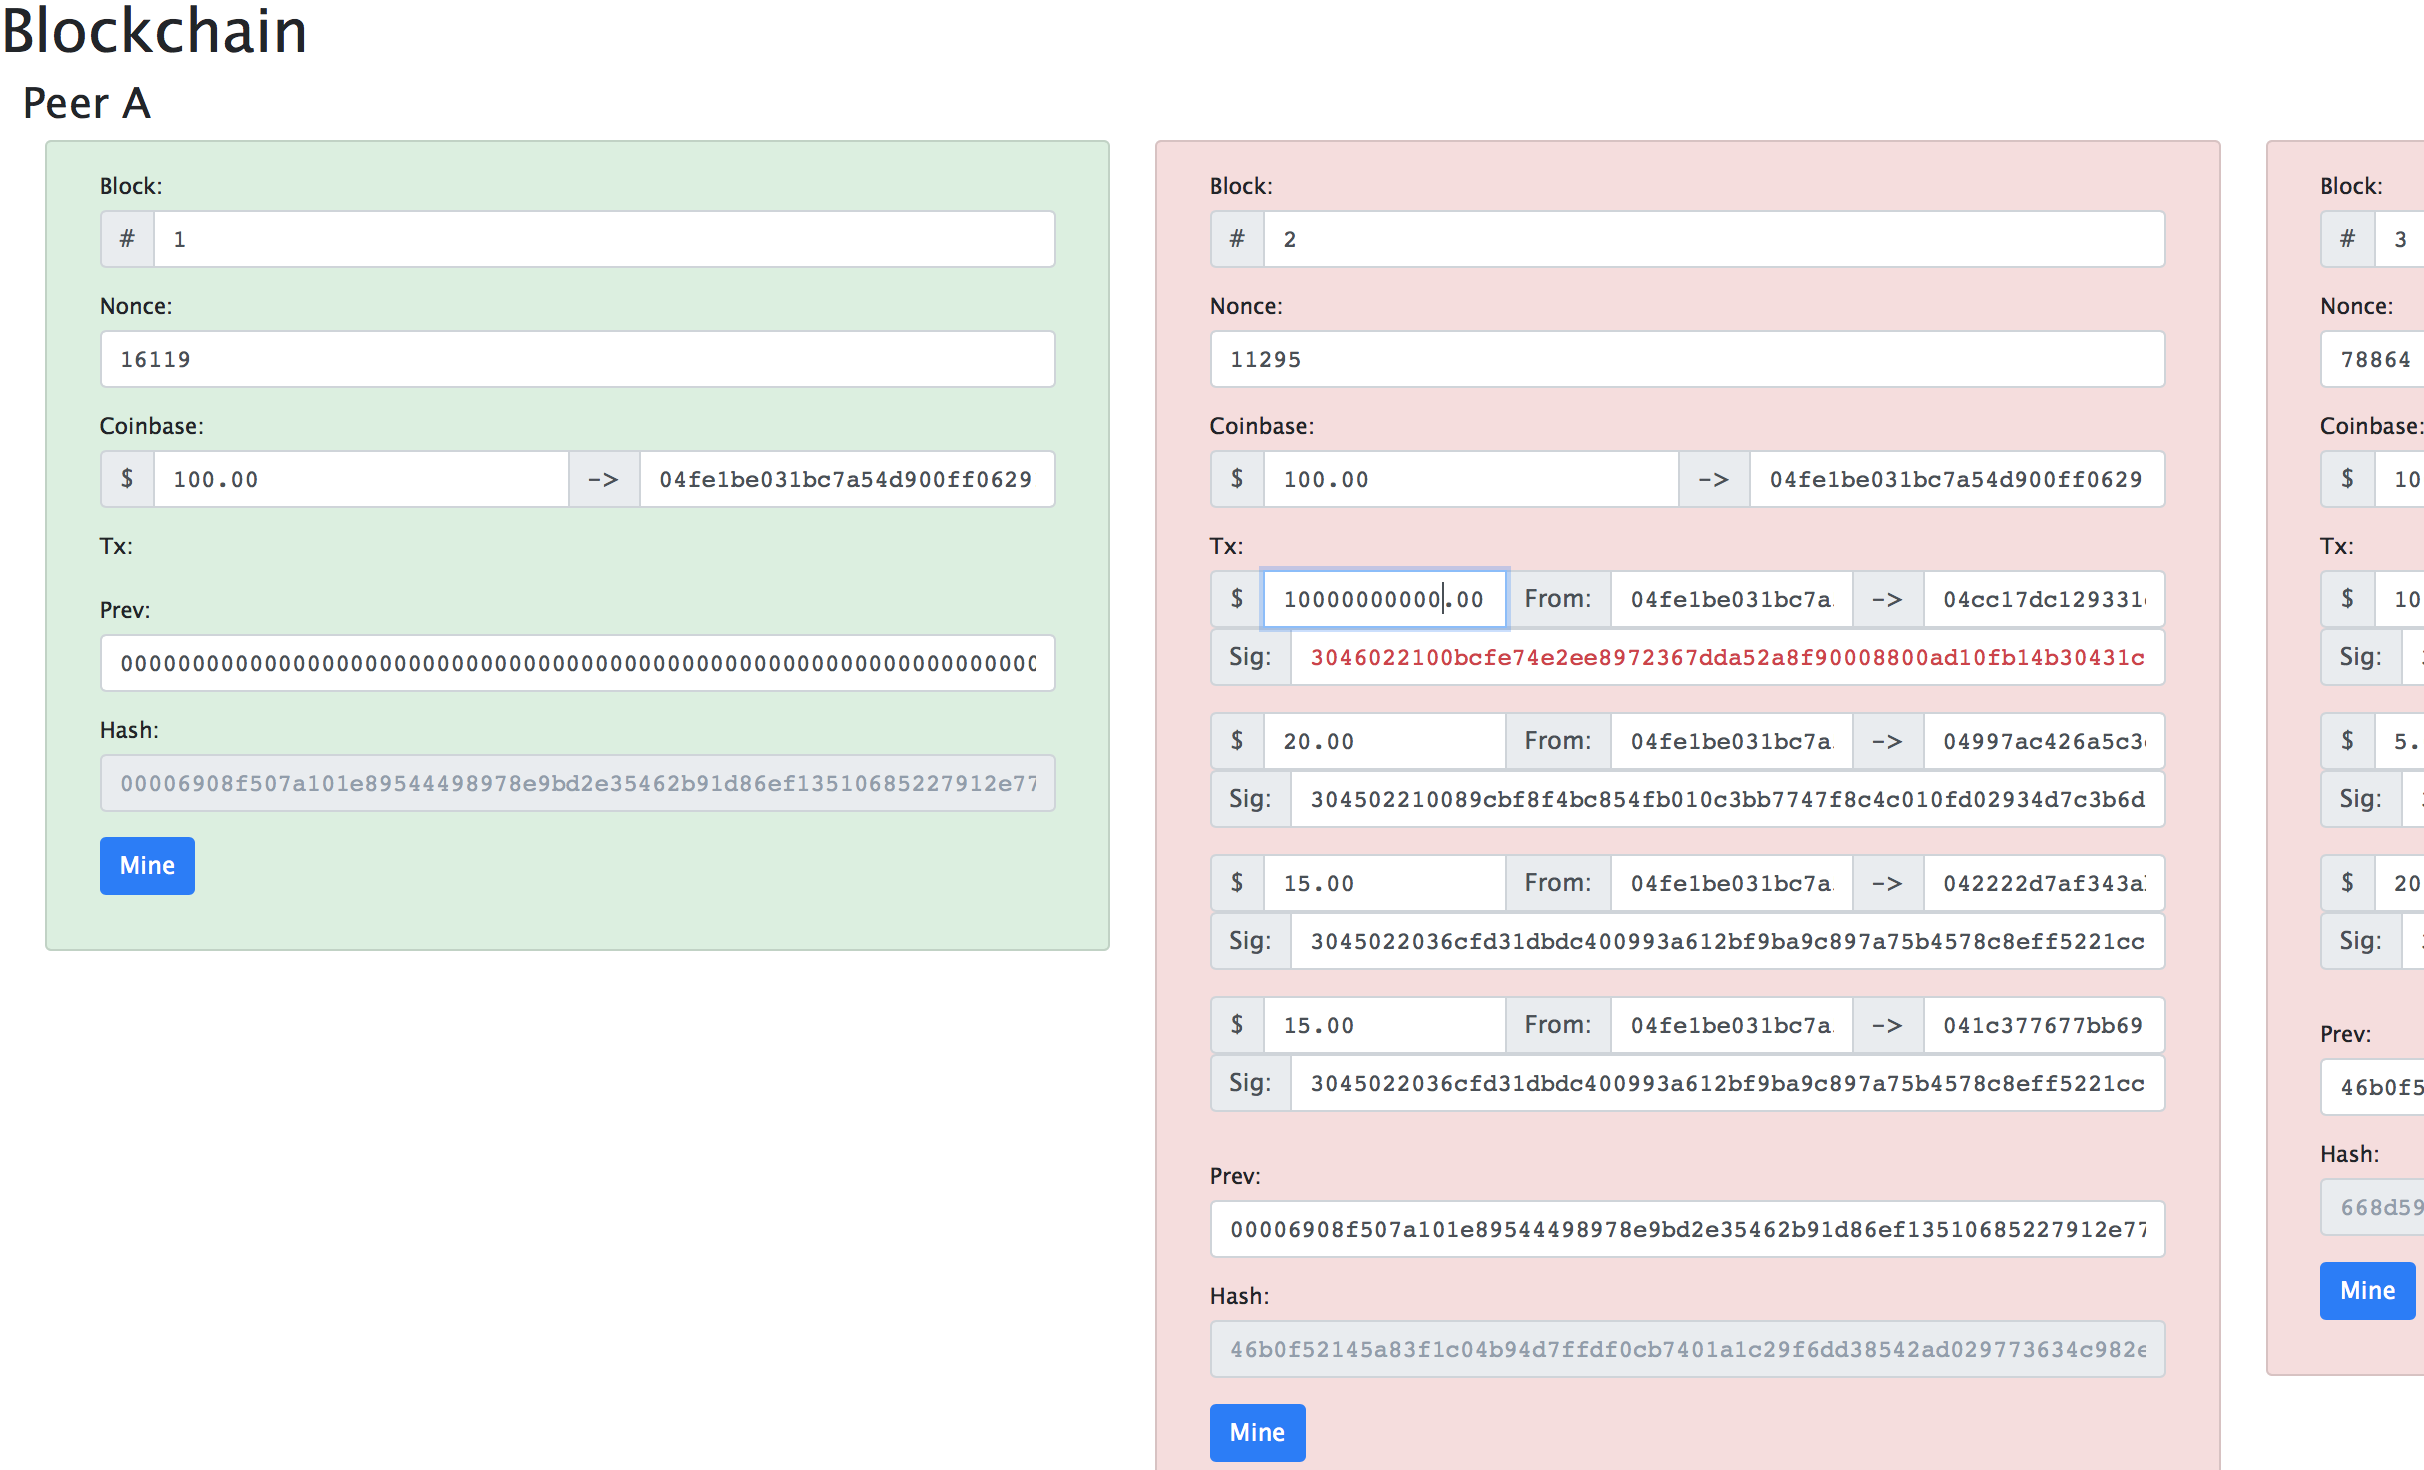Edit block 2 coinbase recipient address
2424x1470 pixels.
pos(1957,479)
